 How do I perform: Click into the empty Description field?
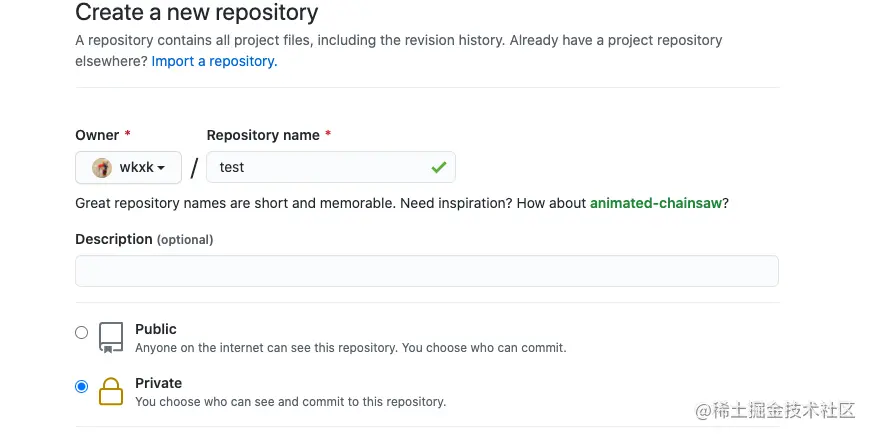426,271
